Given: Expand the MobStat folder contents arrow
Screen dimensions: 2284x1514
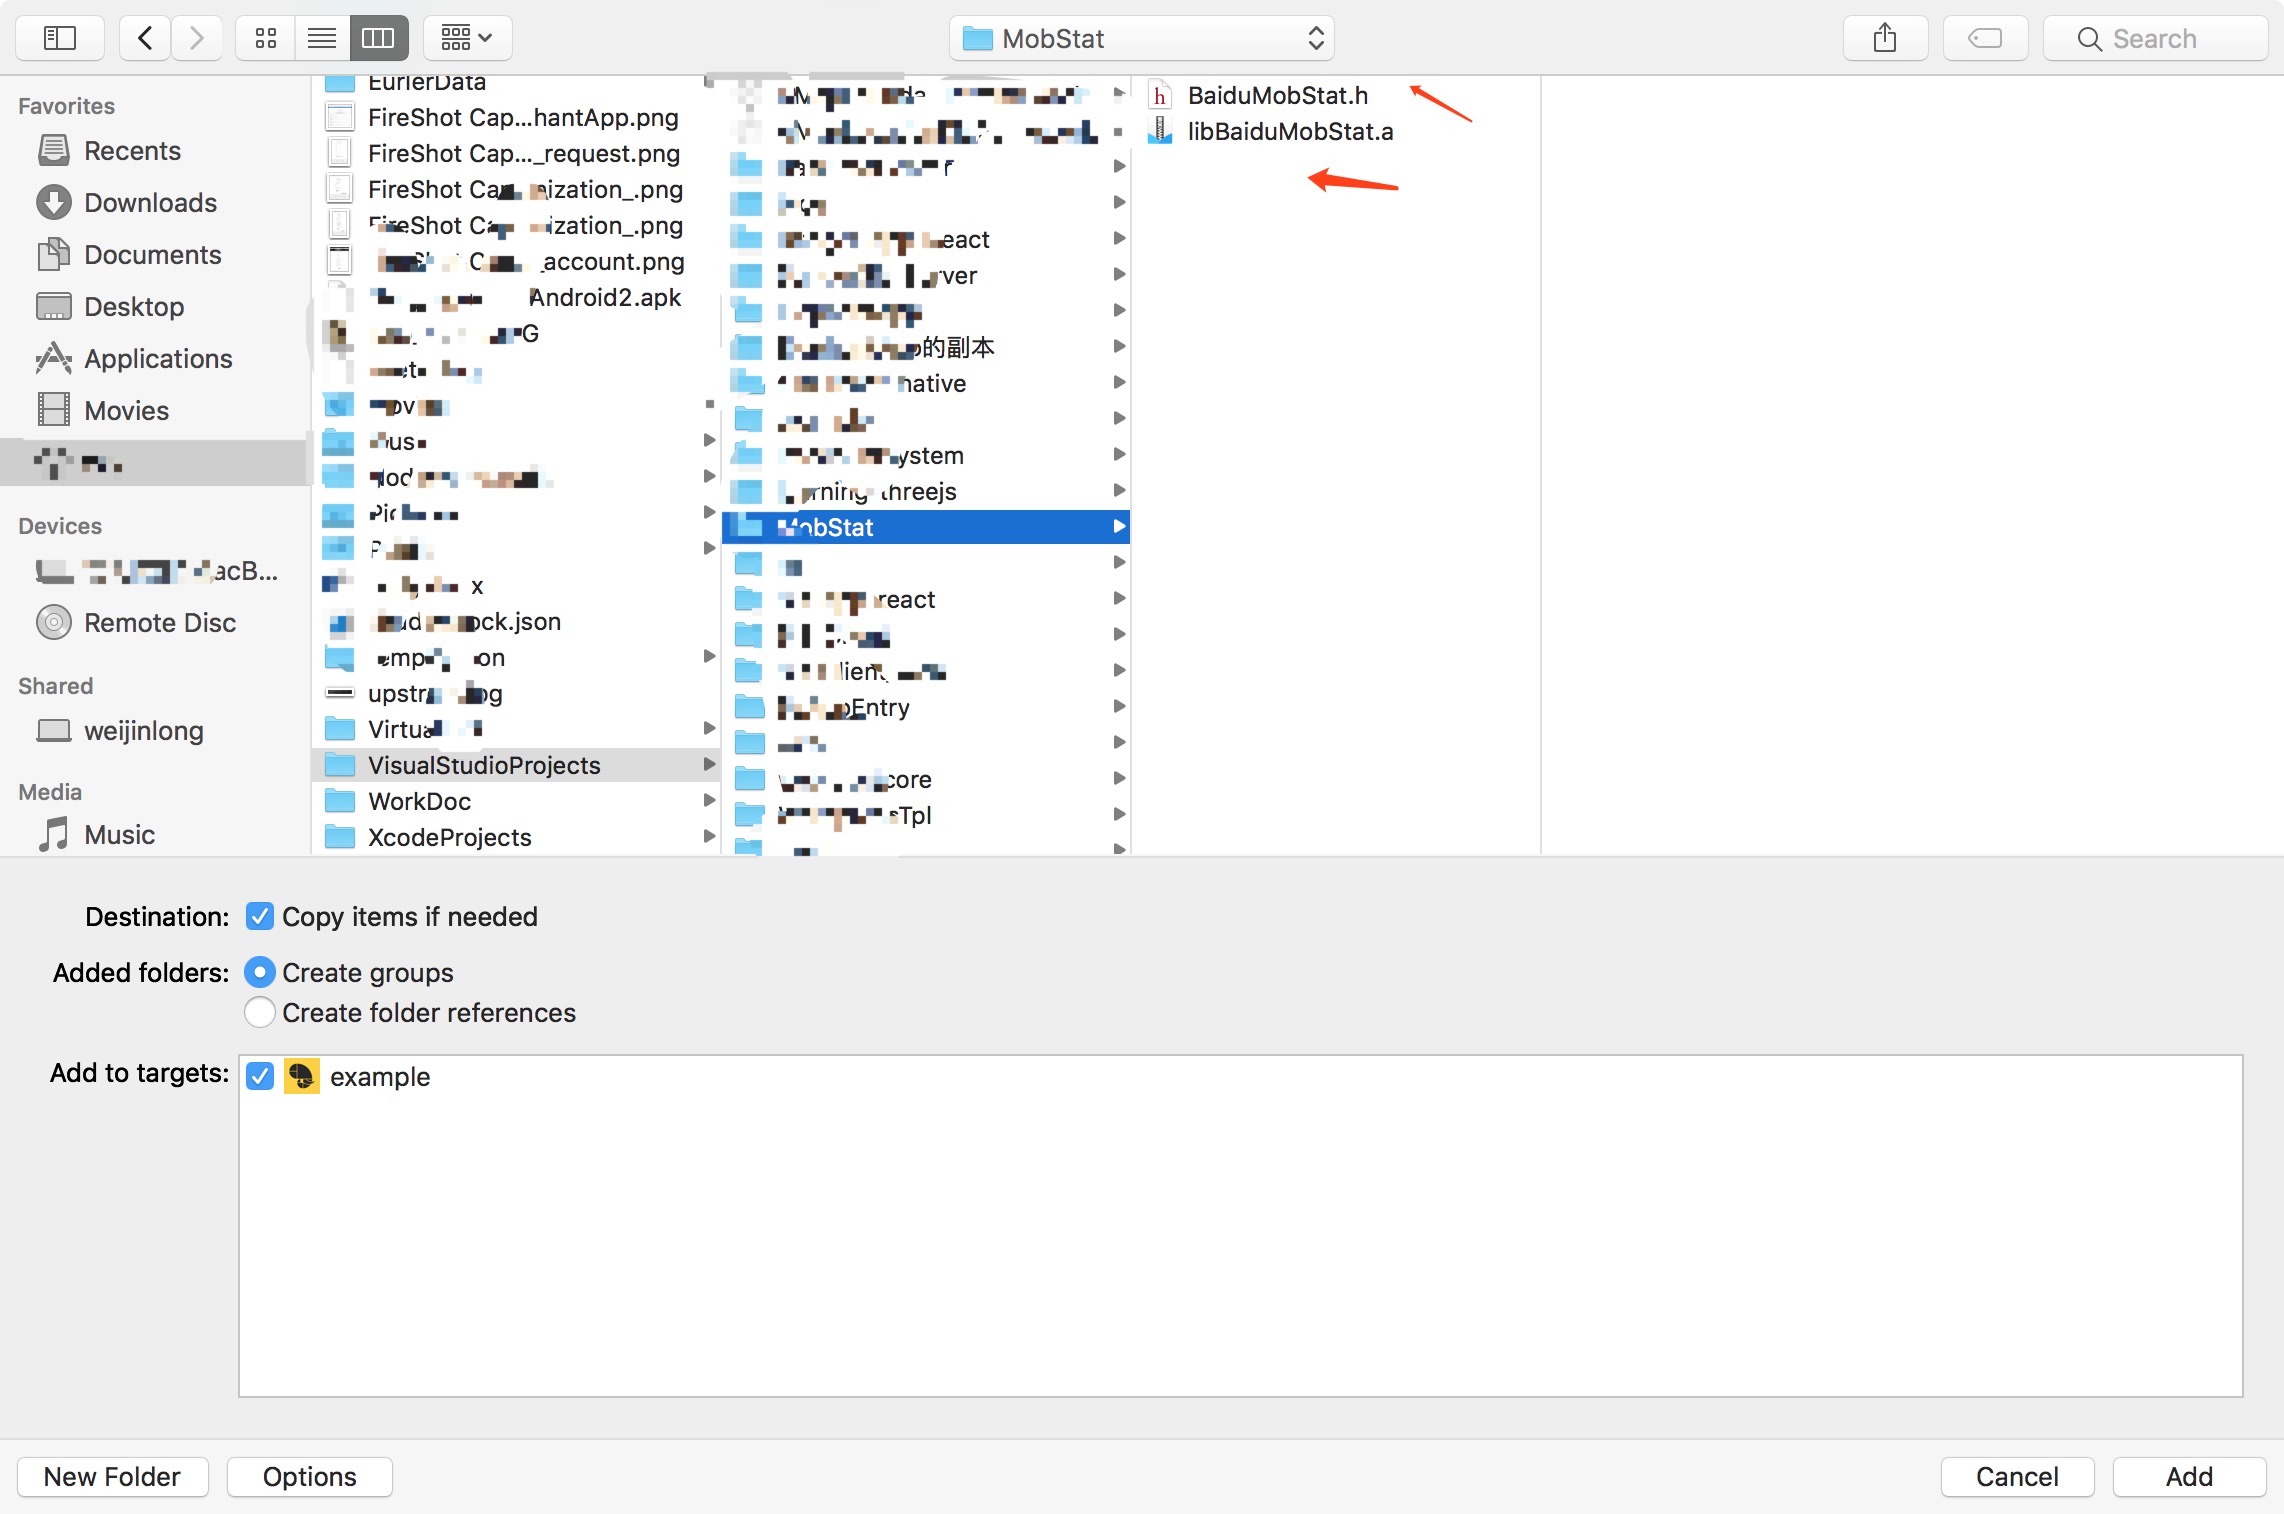Looking at the screenshot, I should tap(1117, 527).
